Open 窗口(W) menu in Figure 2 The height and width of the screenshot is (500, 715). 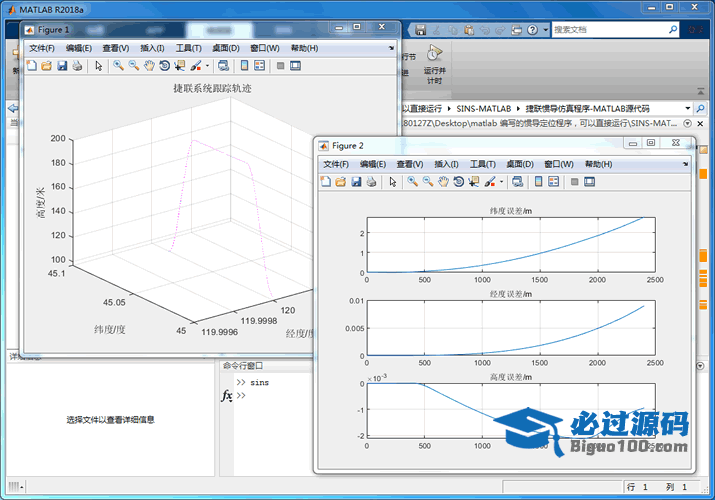[x=559, y=164]
